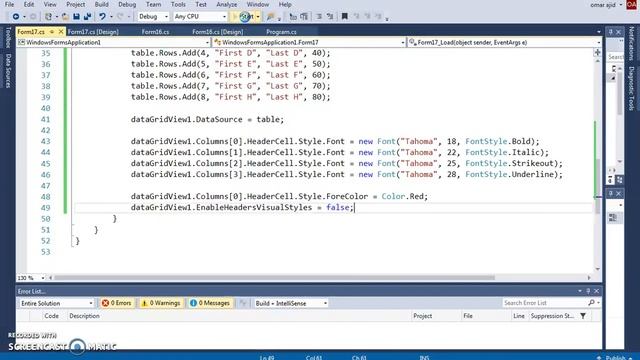Click the Uncomment selected lines icon
This screenshot has width=640, height=360.
(x=304, y=16)
